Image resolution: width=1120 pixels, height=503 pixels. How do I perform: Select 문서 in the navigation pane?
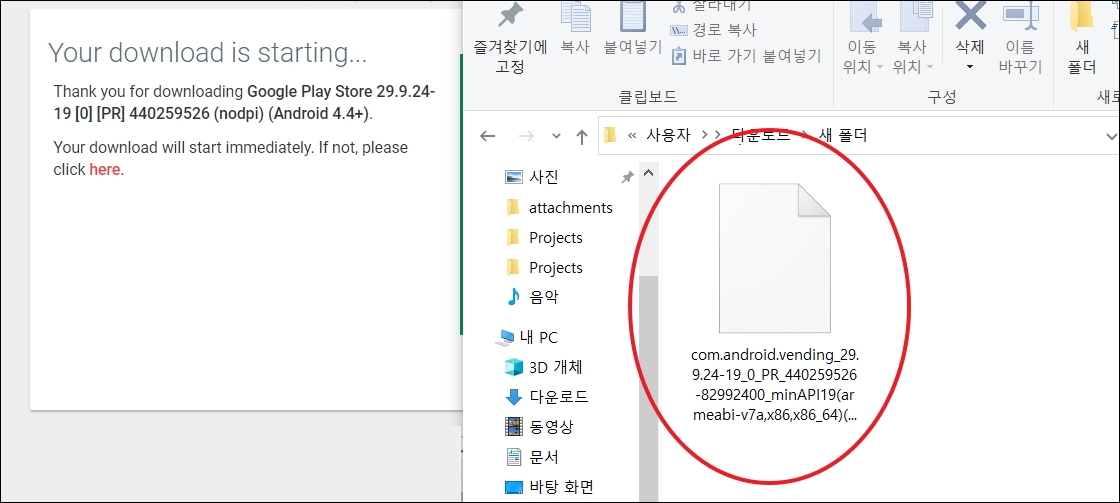coord(532,457)
